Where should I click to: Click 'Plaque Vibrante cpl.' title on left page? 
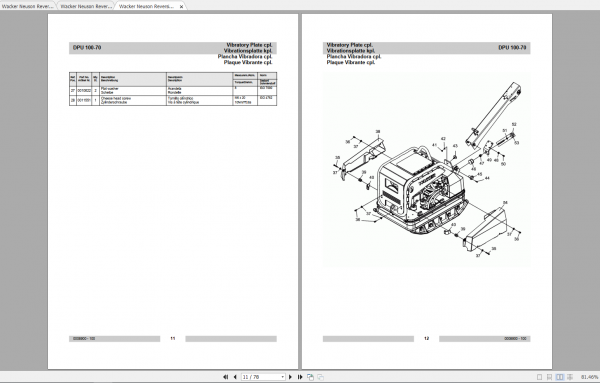(248, 62)
